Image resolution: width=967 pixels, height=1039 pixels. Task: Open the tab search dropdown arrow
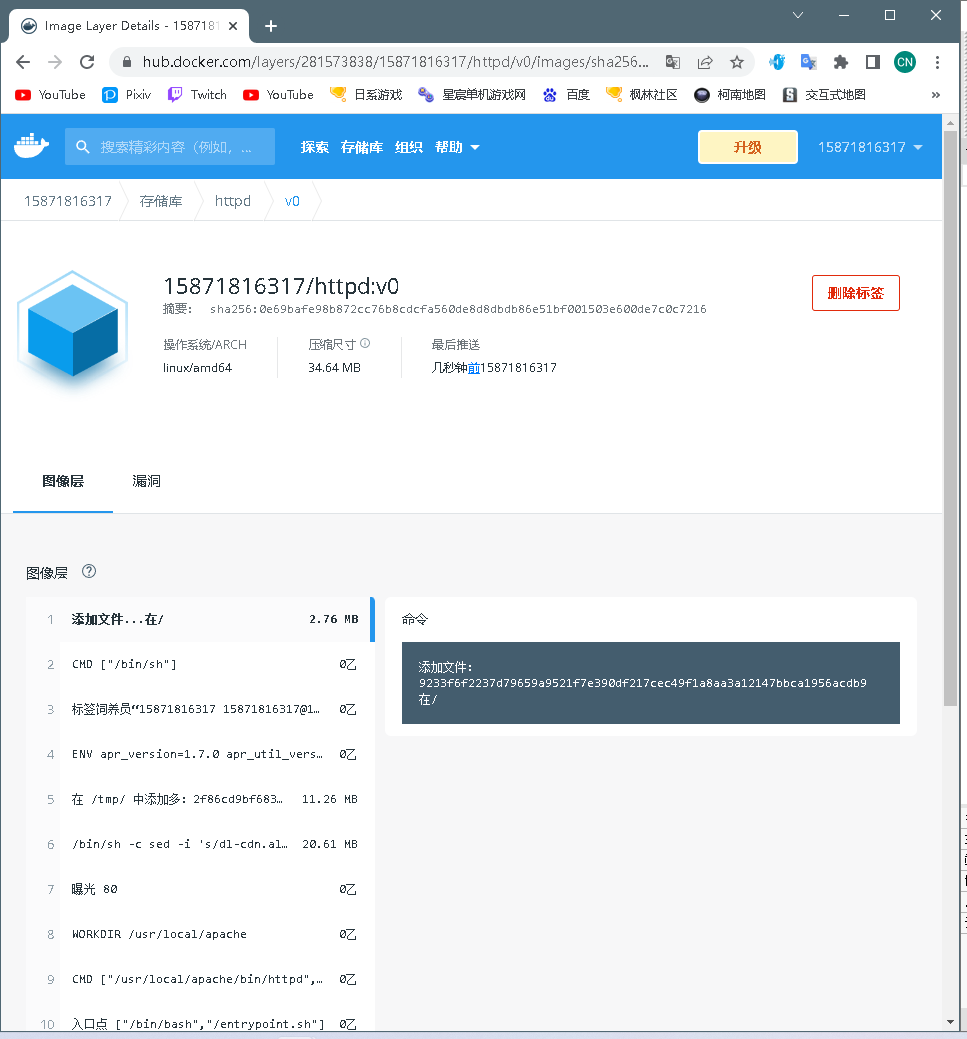pyautogui.click(x=798, y=15)
